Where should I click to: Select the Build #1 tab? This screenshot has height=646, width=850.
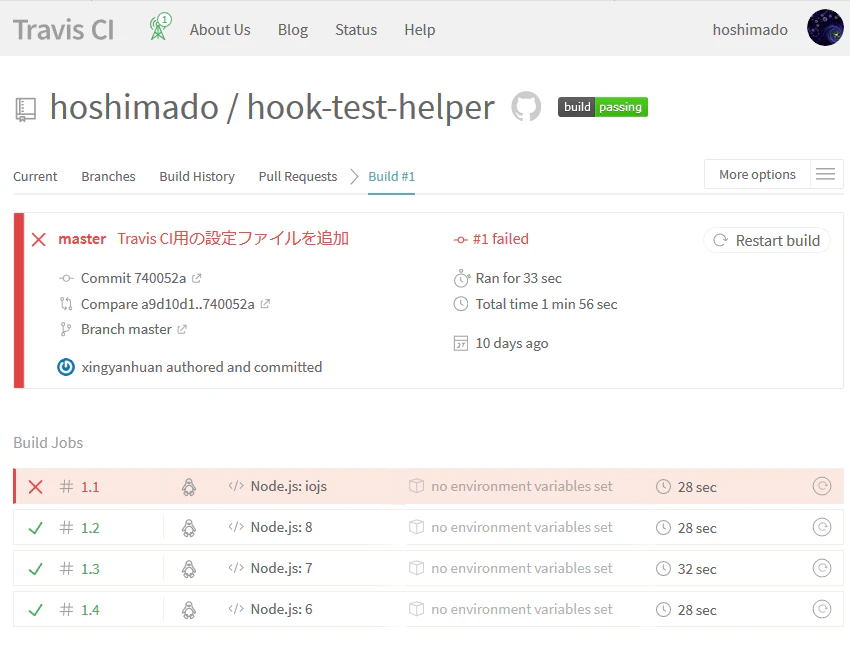point(391,177)
